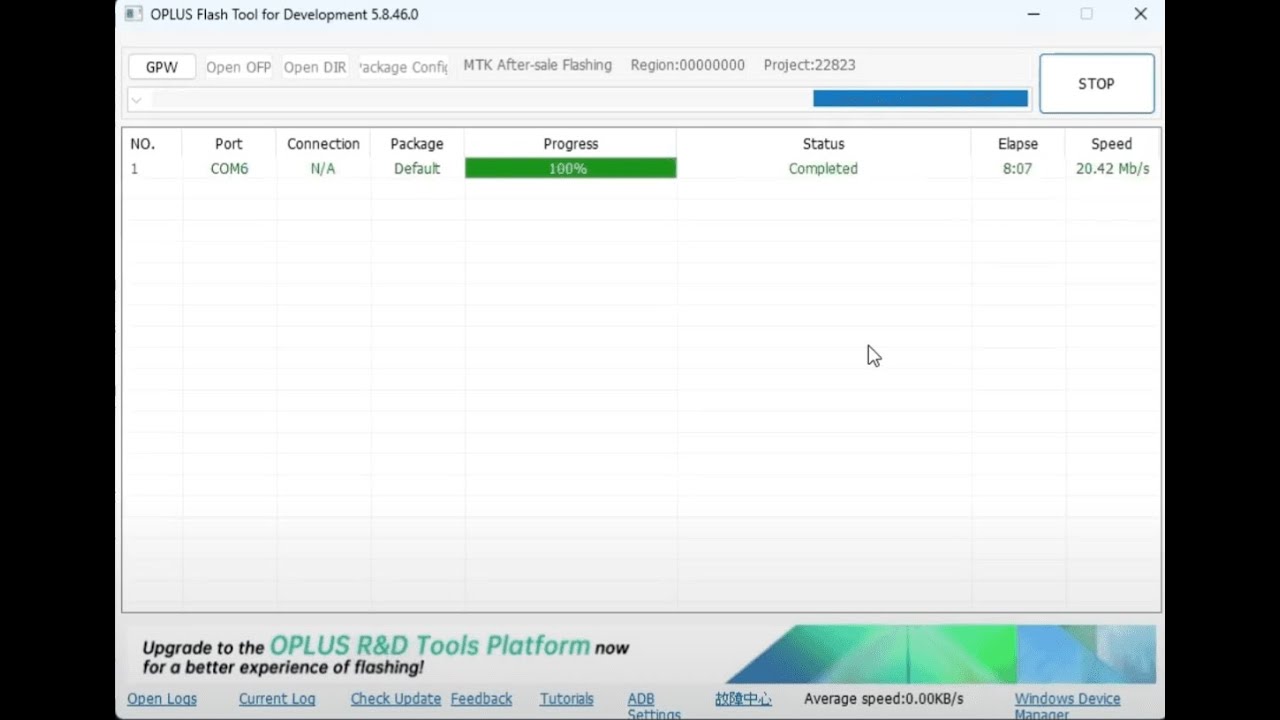
Task: Click the blue overall progress bar
Action: (x=920, y=98)
